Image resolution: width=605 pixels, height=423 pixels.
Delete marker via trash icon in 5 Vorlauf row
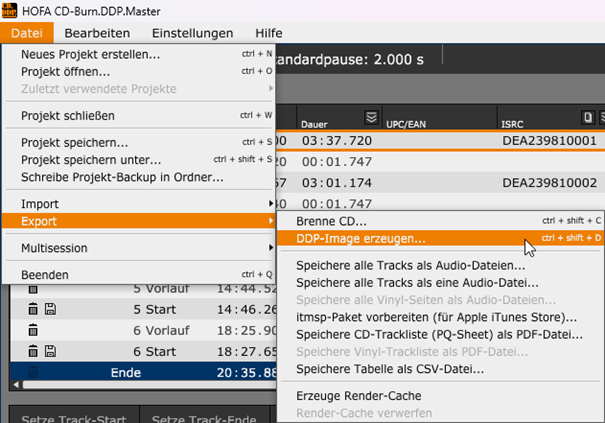[33, 289]
